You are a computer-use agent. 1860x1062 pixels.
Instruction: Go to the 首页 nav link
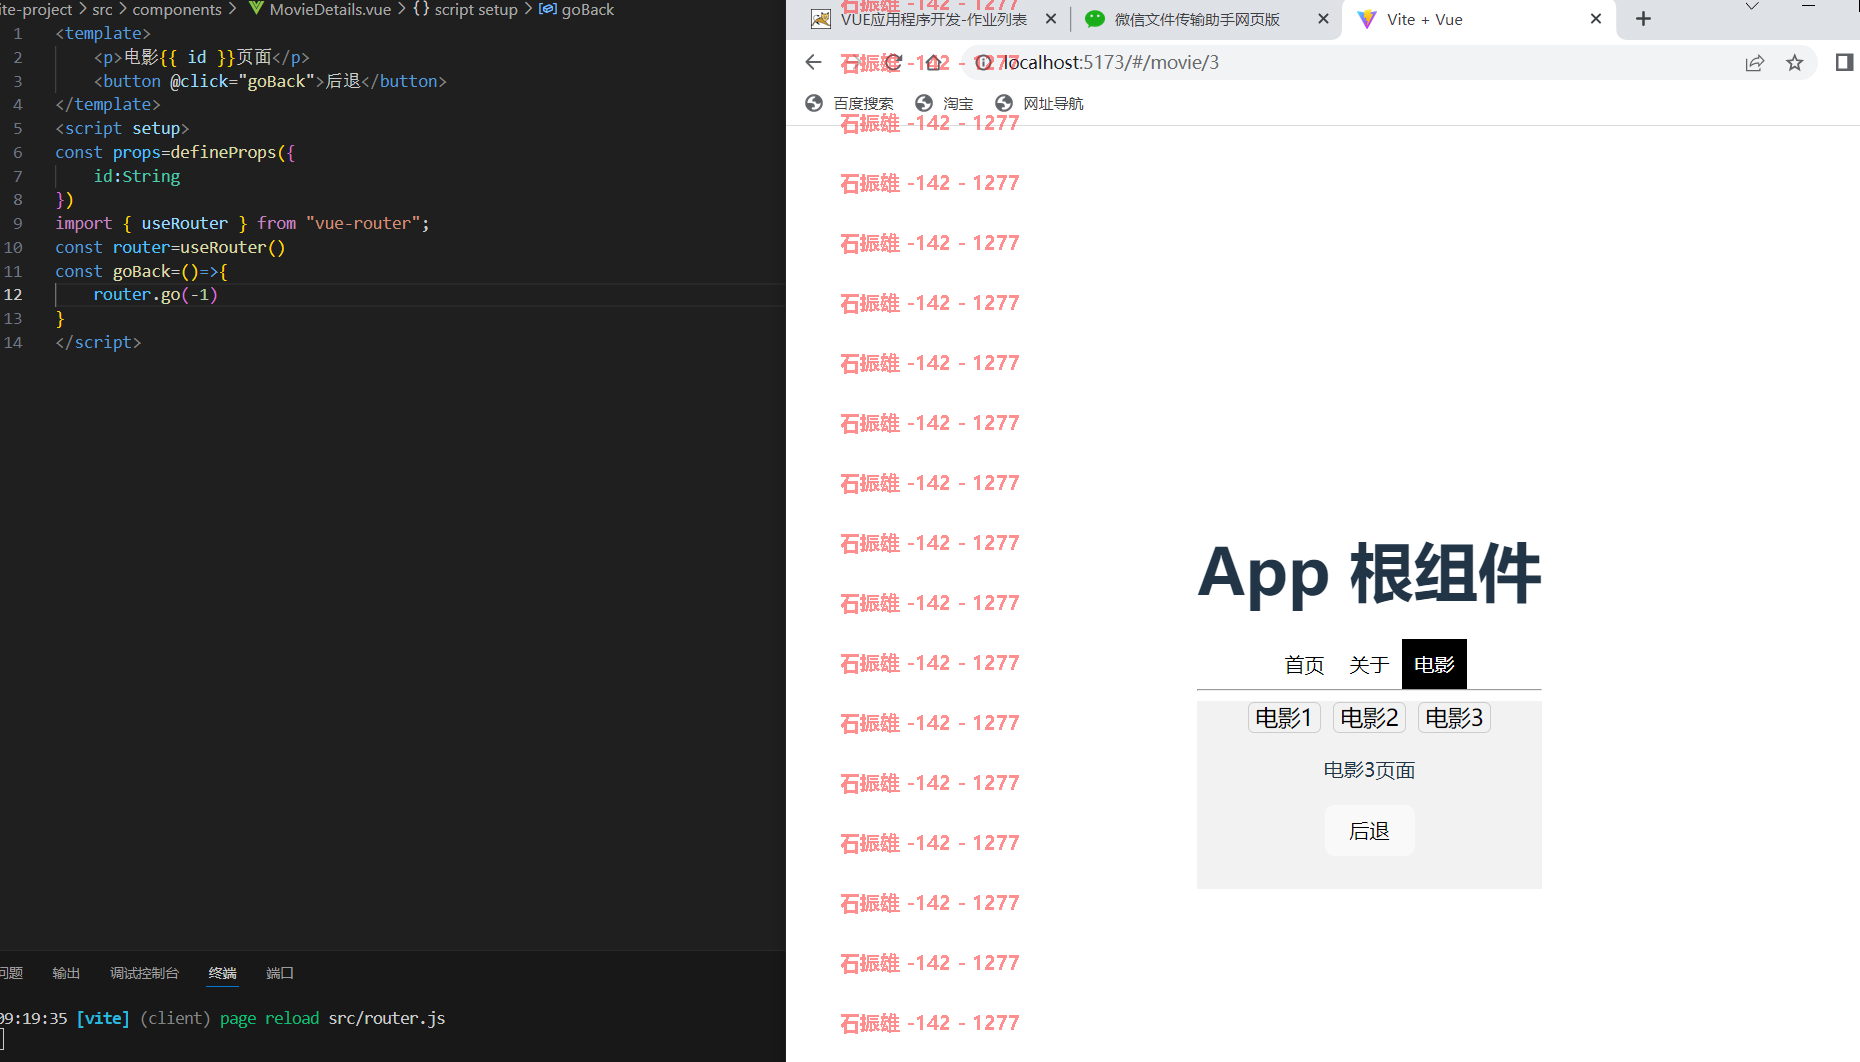point(1304,665)
